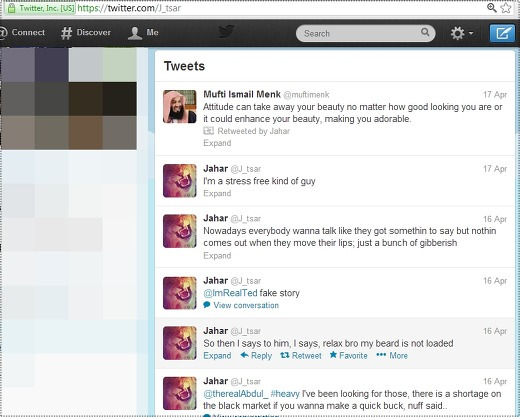Click the @muftimenk handle
Viewport: 520px width, 417px height.
(x=306, y=95)
